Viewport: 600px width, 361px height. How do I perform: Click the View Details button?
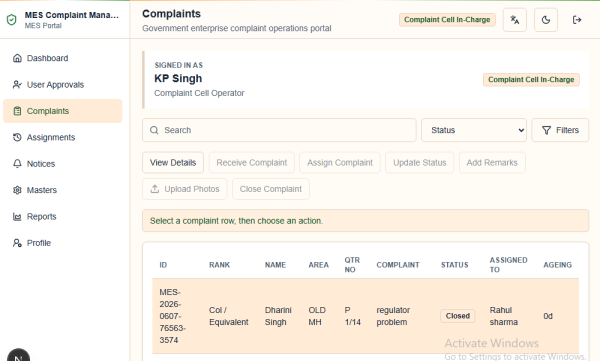(x=173, y=163)
